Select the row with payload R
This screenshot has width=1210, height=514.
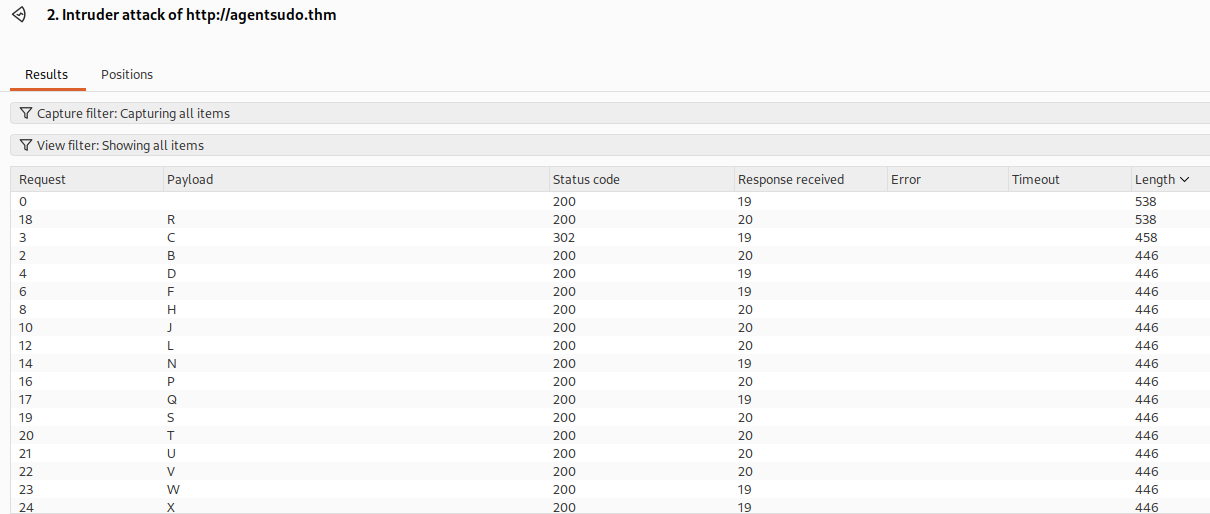click(610, 219)
